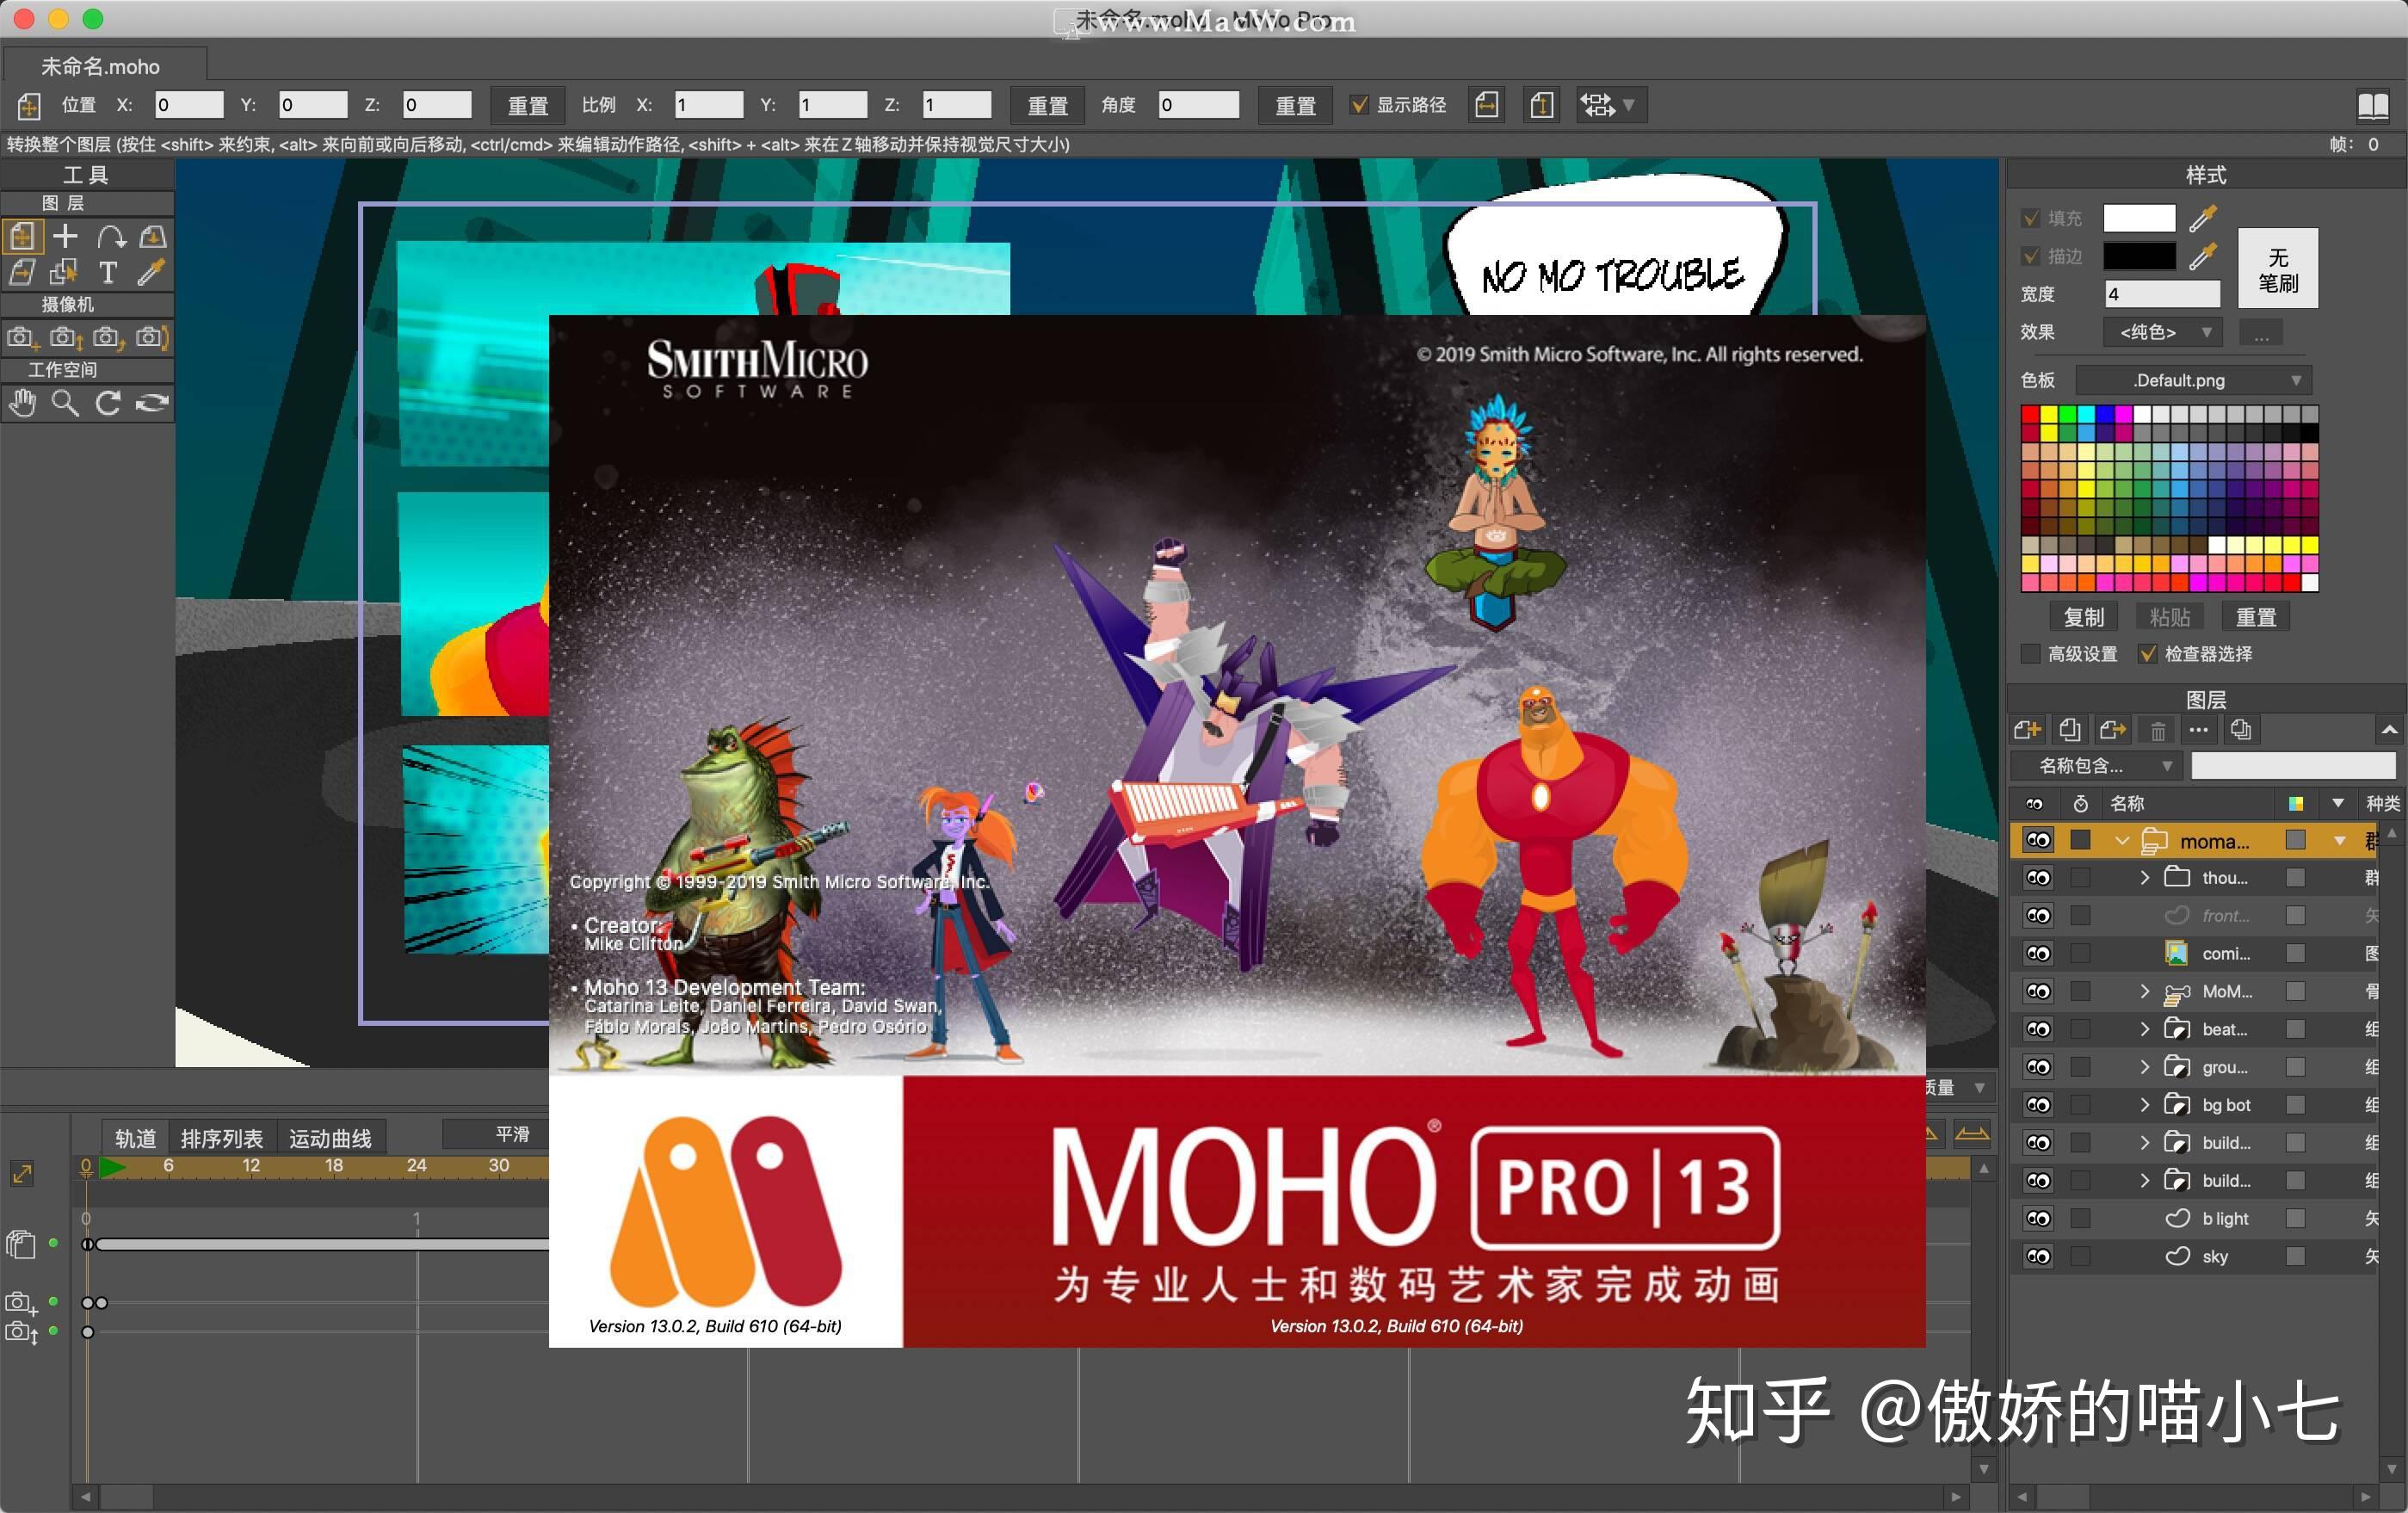This screenshot has height=1513, width=2408.
Task: Click the timeline expand arrows icon
Action: coord(22,1173)
